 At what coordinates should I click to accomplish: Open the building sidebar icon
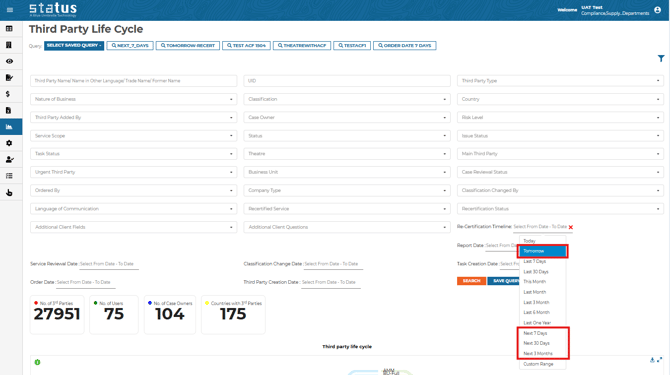tap(9, 45)
